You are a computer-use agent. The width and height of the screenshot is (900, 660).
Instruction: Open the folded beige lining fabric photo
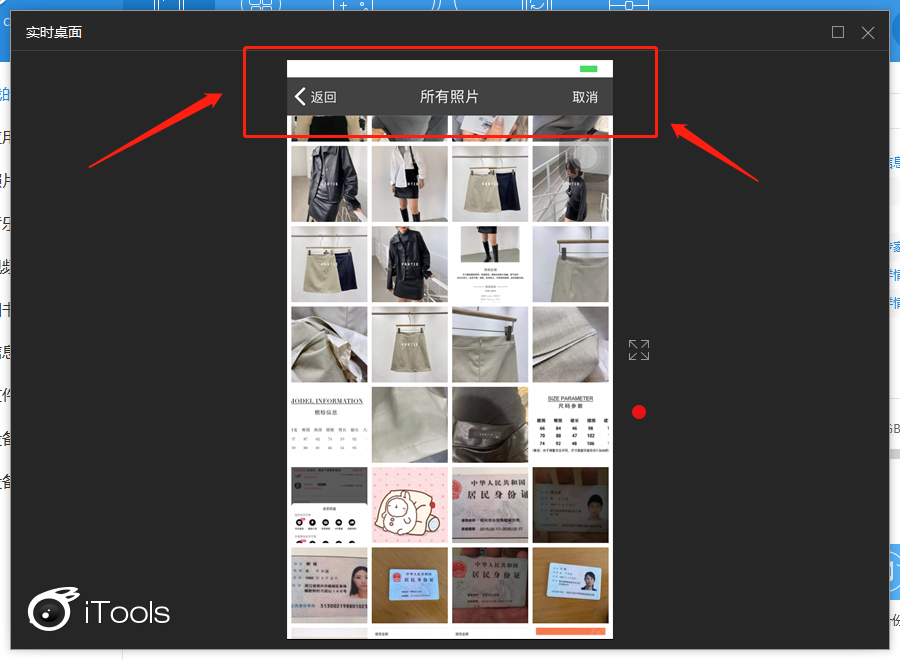click(329, 344)
